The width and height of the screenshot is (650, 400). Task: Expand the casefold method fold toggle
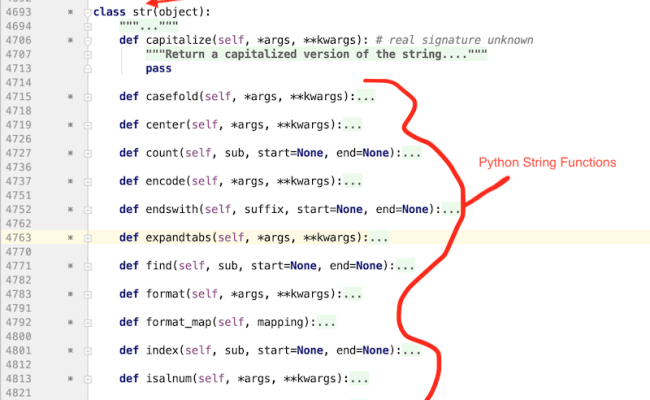pos(87,97)
